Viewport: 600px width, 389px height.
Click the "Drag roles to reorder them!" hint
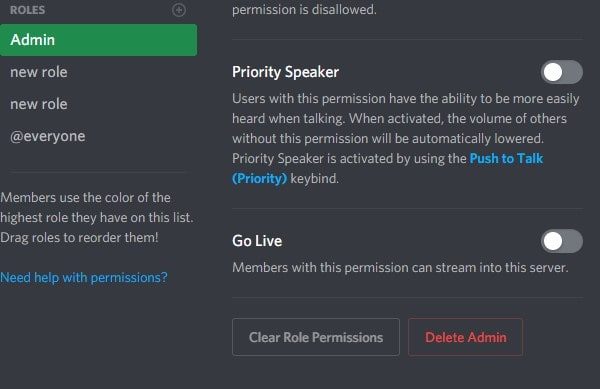tap(79, 238)
